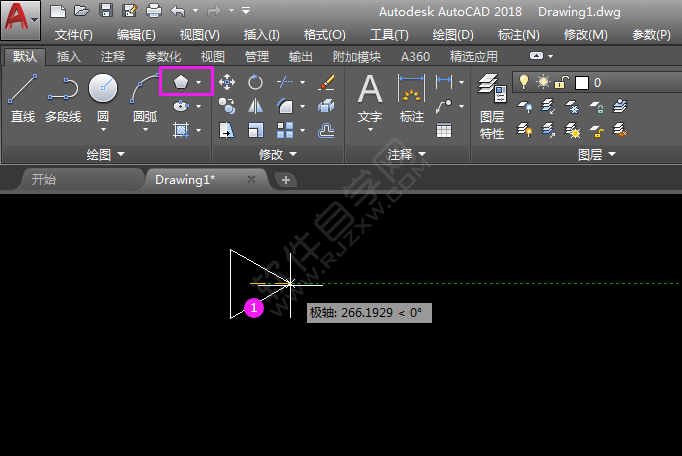682x456 pixels.
Task: Open the 编辑(E) menu
Action: [x=136, y=35]
